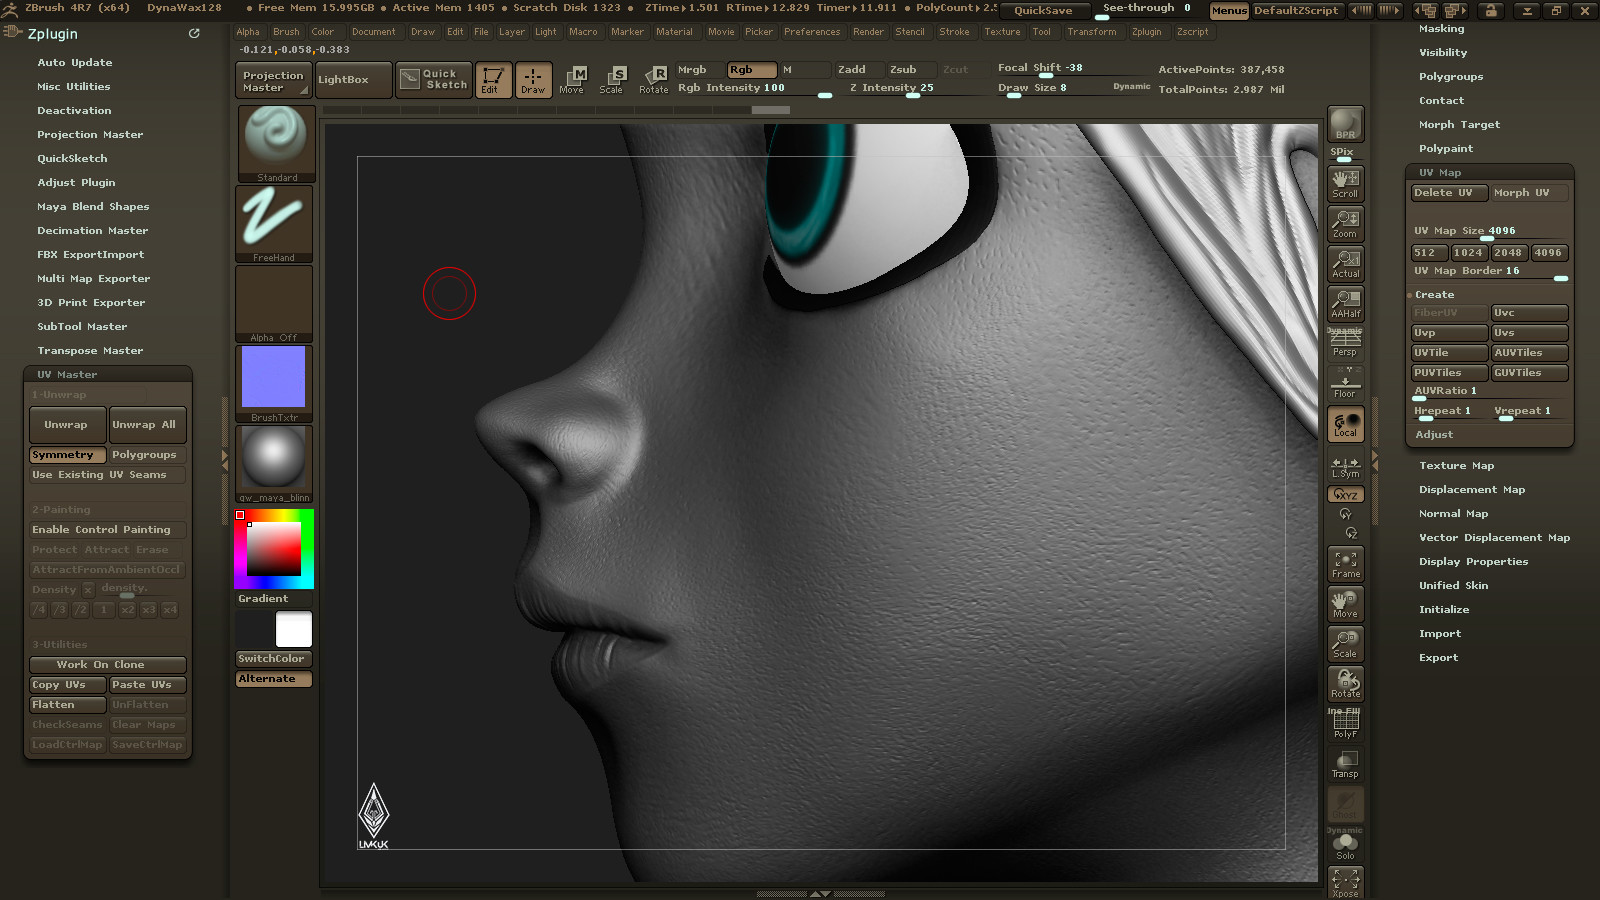Toggle Persp perspective view
1600x900 pixels.
(1345, 343)
